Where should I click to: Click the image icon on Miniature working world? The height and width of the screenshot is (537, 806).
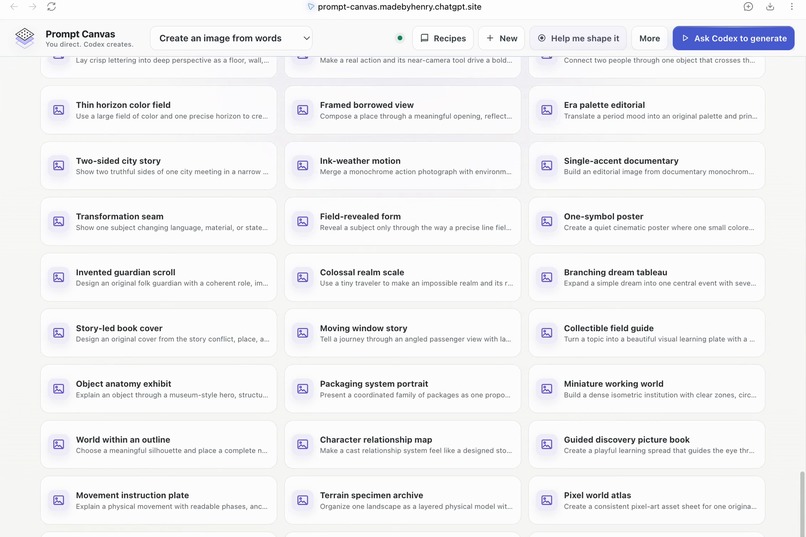coord(547,389)
